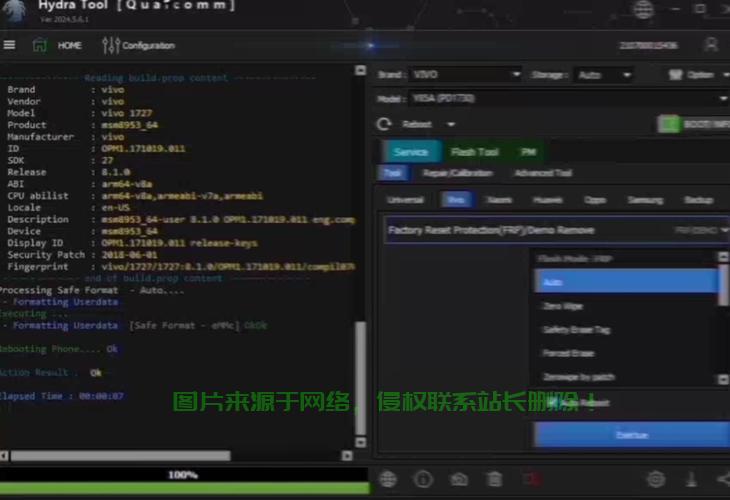Click the green BOOT INFO icon
The image size is (730, 500).
tap(669, 124)
